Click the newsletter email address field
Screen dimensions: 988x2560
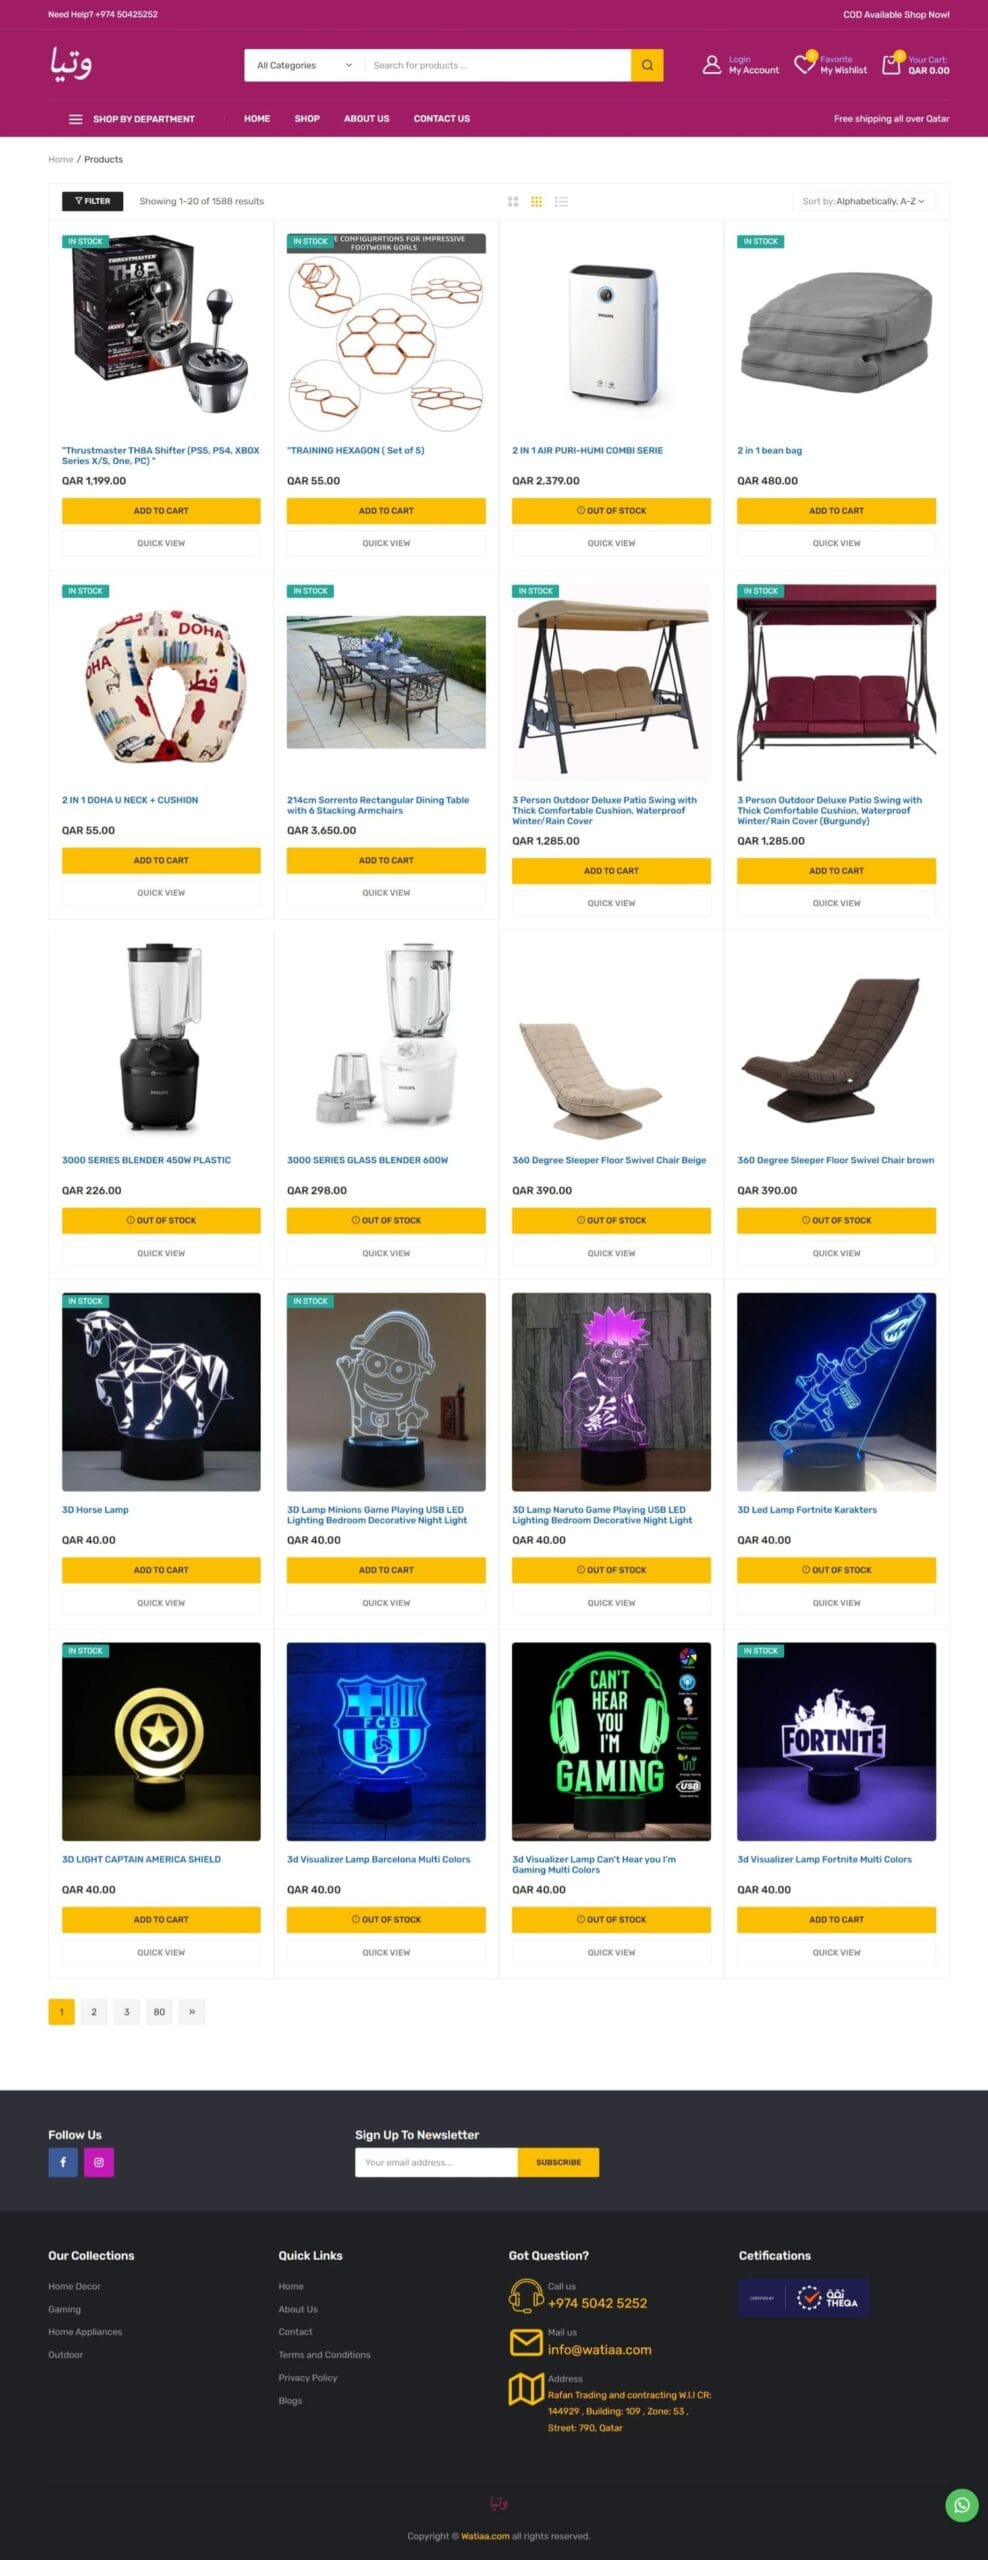click(436, 2162)
